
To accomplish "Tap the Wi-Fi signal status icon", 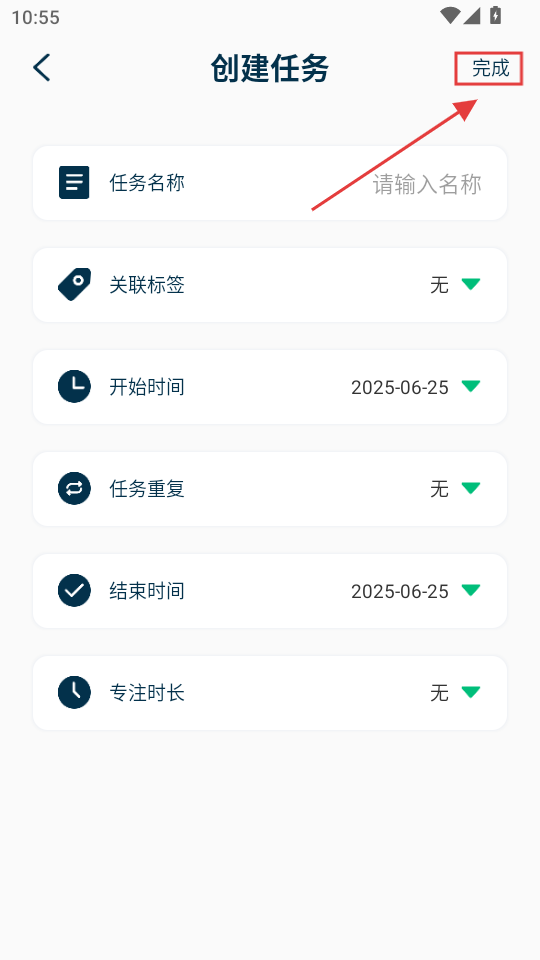I will point(449,16).
